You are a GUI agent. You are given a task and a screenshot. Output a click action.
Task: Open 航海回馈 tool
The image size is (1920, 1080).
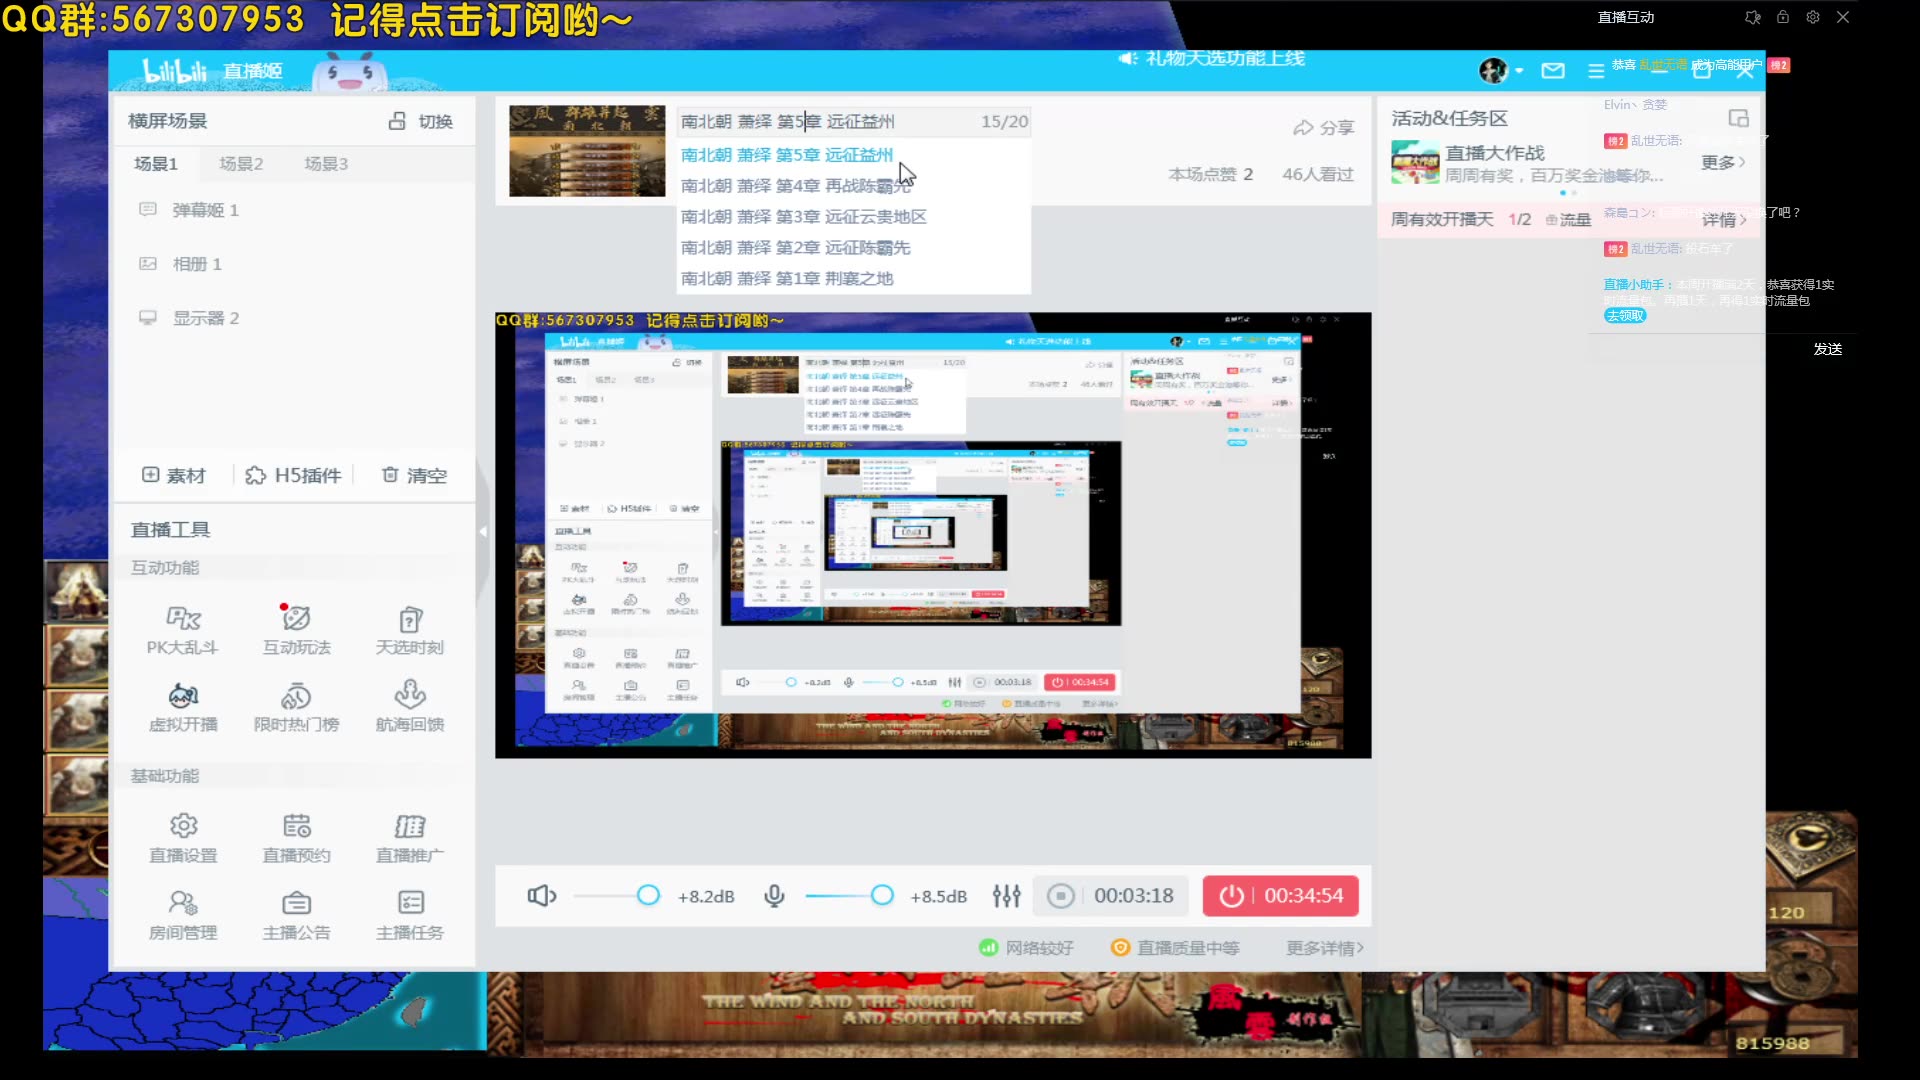(x=410, y=707)
